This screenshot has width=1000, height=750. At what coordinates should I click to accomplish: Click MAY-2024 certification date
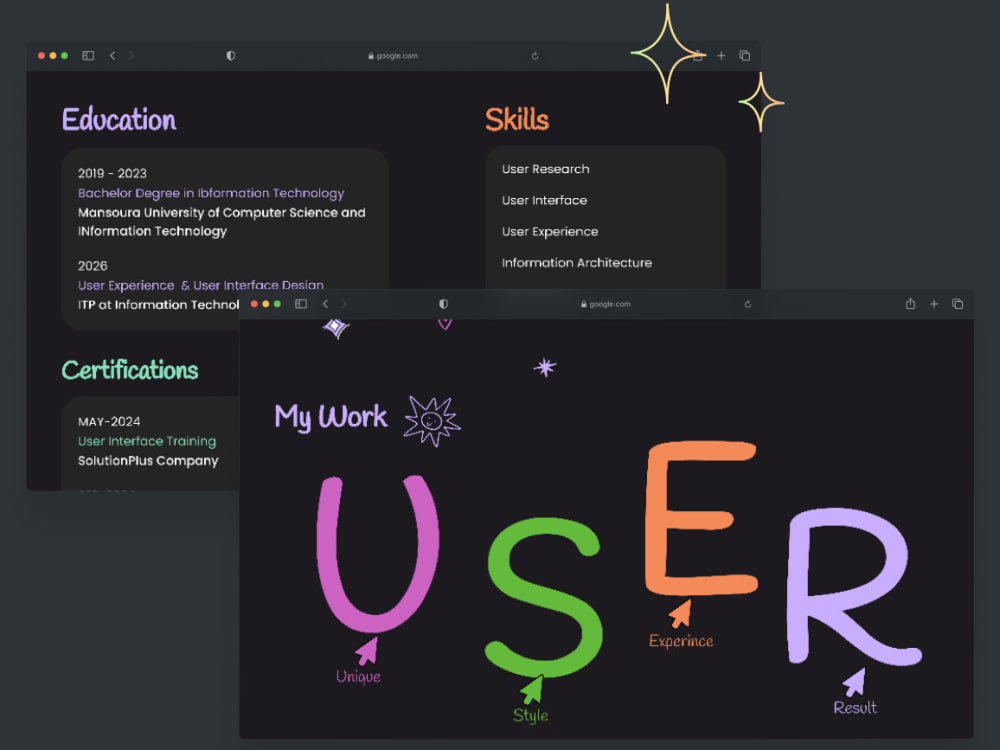[109, 422]
